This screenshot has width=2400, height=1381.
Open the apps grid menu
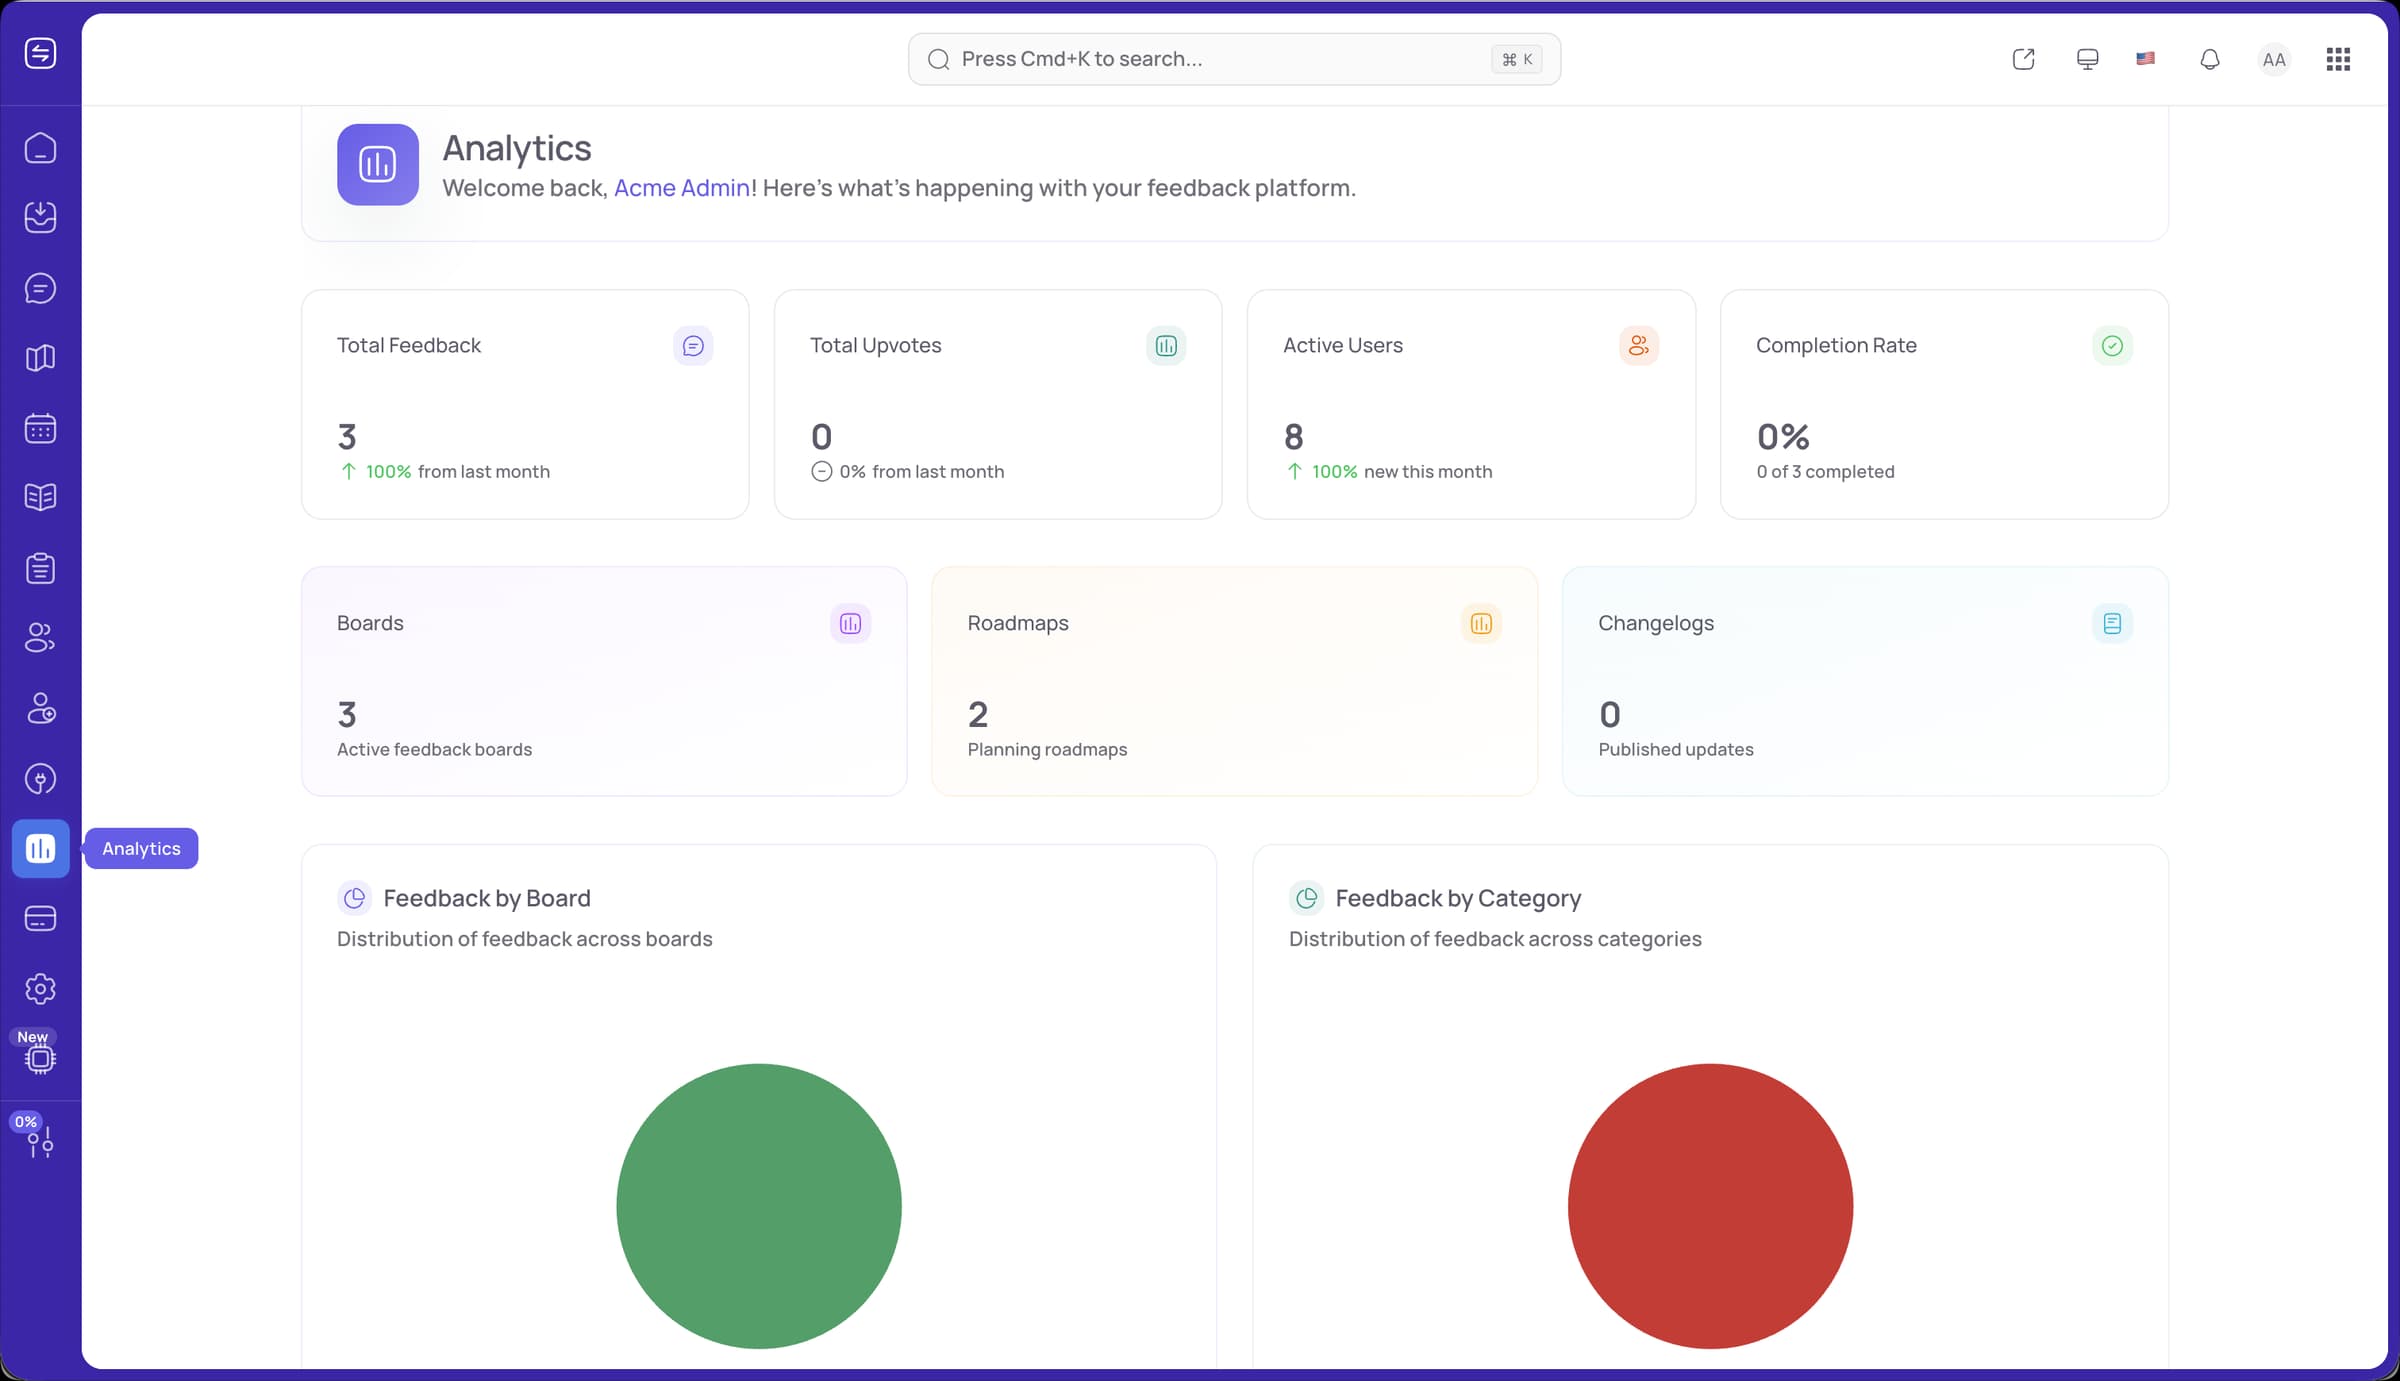[2338, 59]
